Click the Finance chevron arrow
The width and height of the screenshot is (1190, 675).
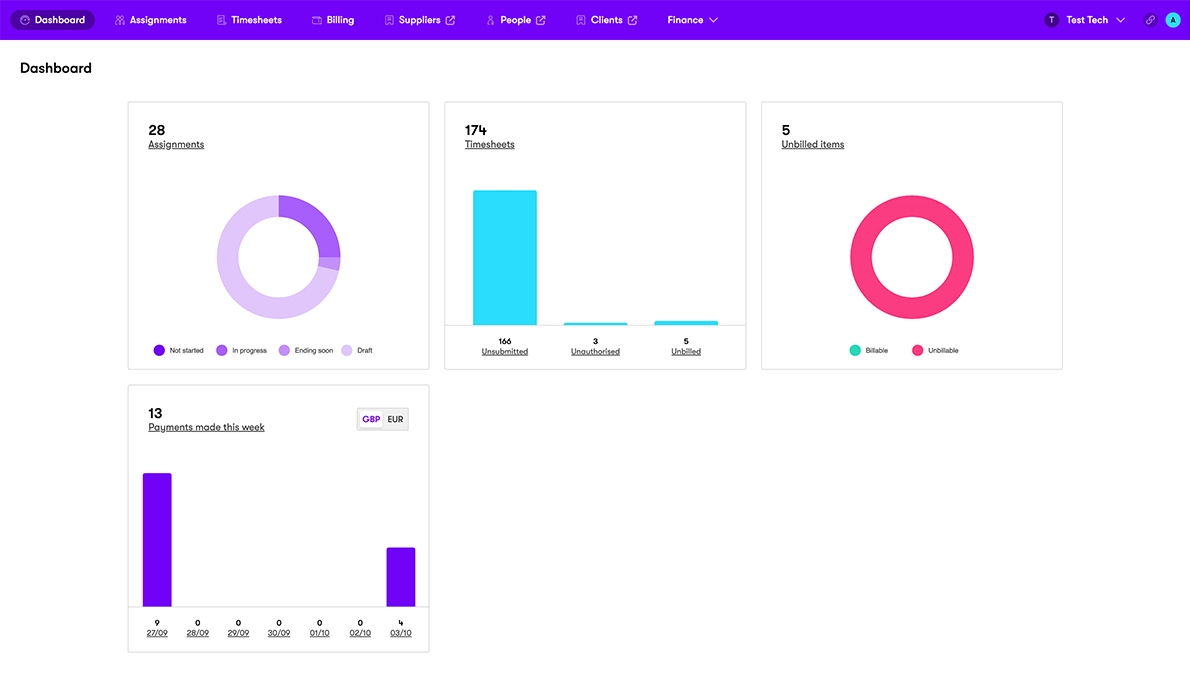(713, 20)
